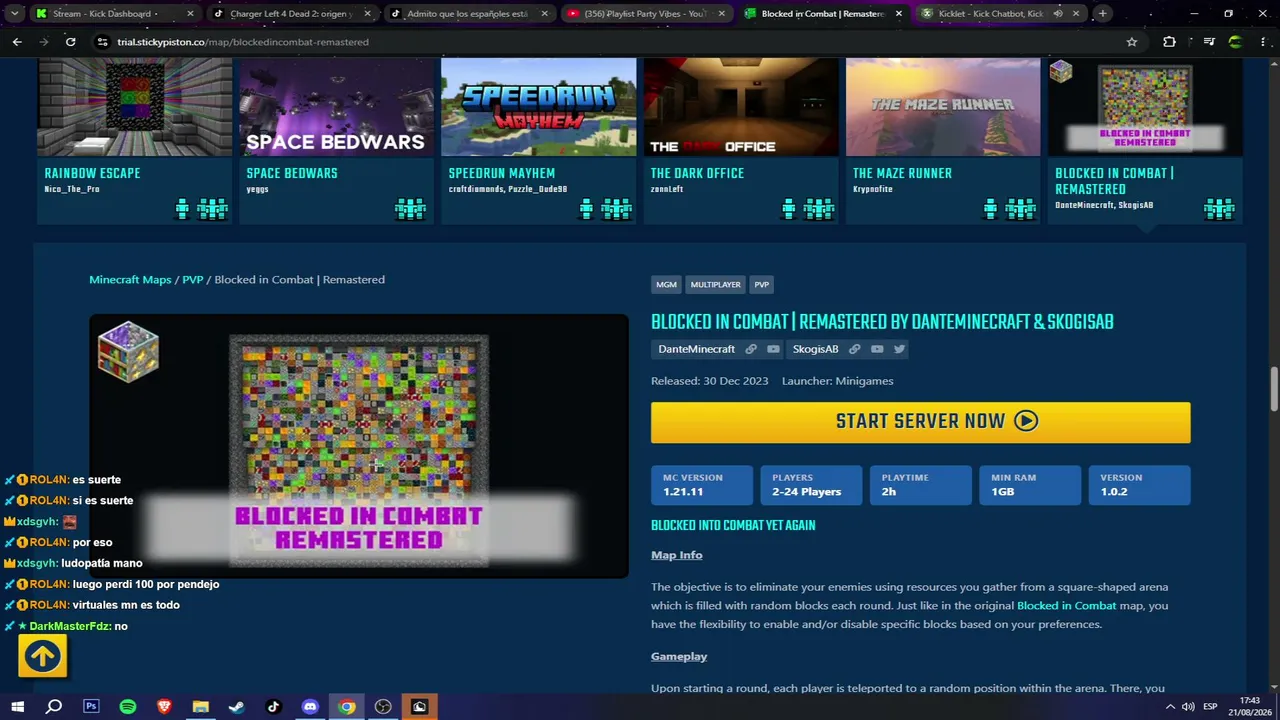Click 'Launcher: Minigames' text
The image size is (1280, 720).
point(838,381)
